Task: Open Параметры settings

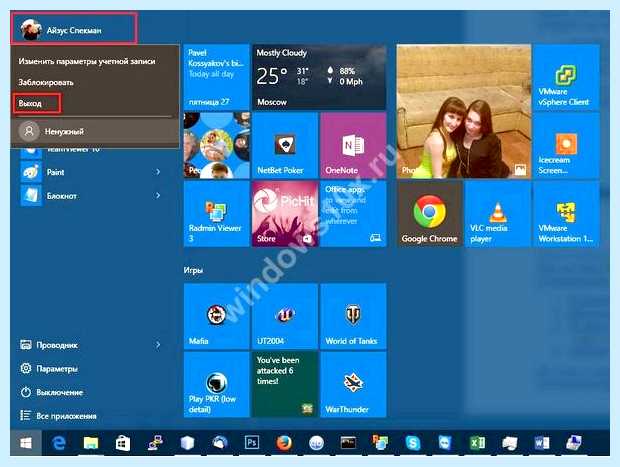Action: pos(57,369)
